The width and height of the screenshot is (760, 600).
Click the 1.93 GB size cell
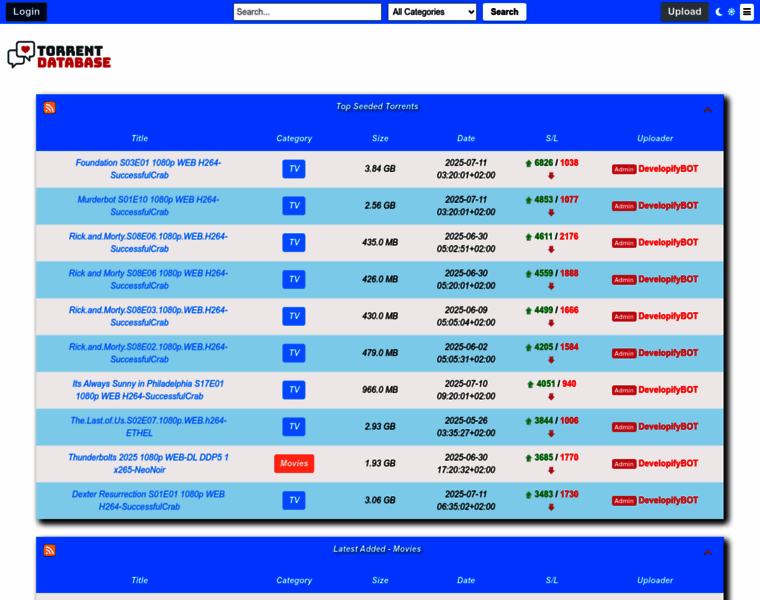click(x=380, y=463)
